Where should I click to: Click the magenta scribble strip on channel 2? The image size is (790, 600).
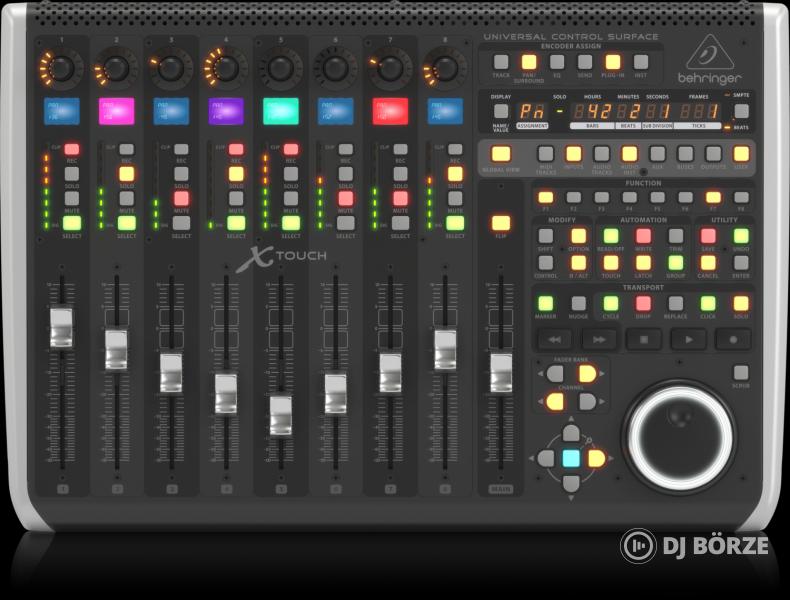tap(116, 111)
